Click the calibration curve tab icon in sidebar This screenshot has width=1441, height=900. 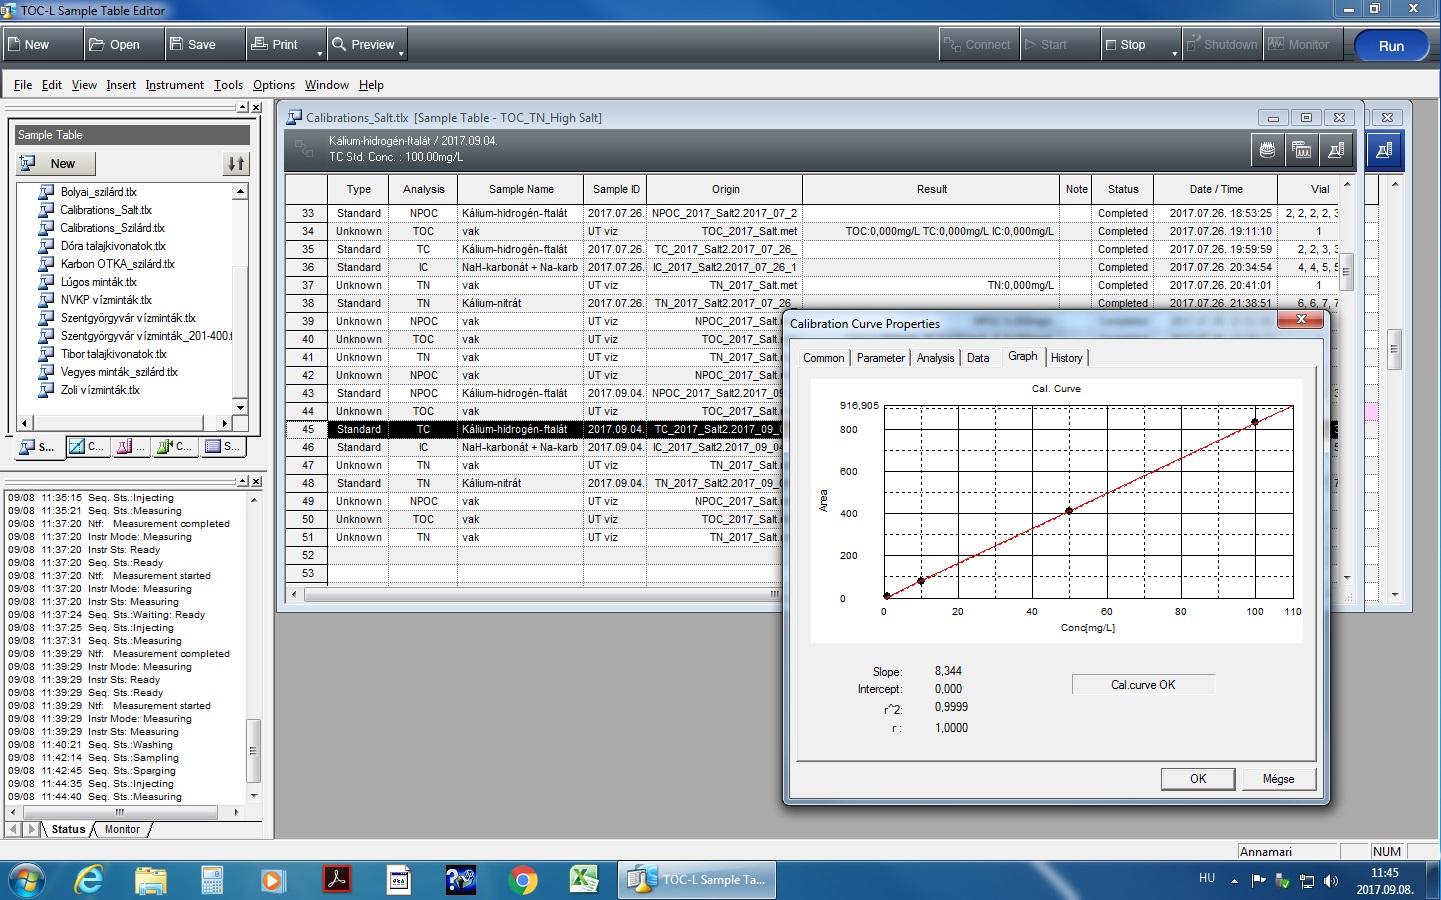[x=87, y=447]
